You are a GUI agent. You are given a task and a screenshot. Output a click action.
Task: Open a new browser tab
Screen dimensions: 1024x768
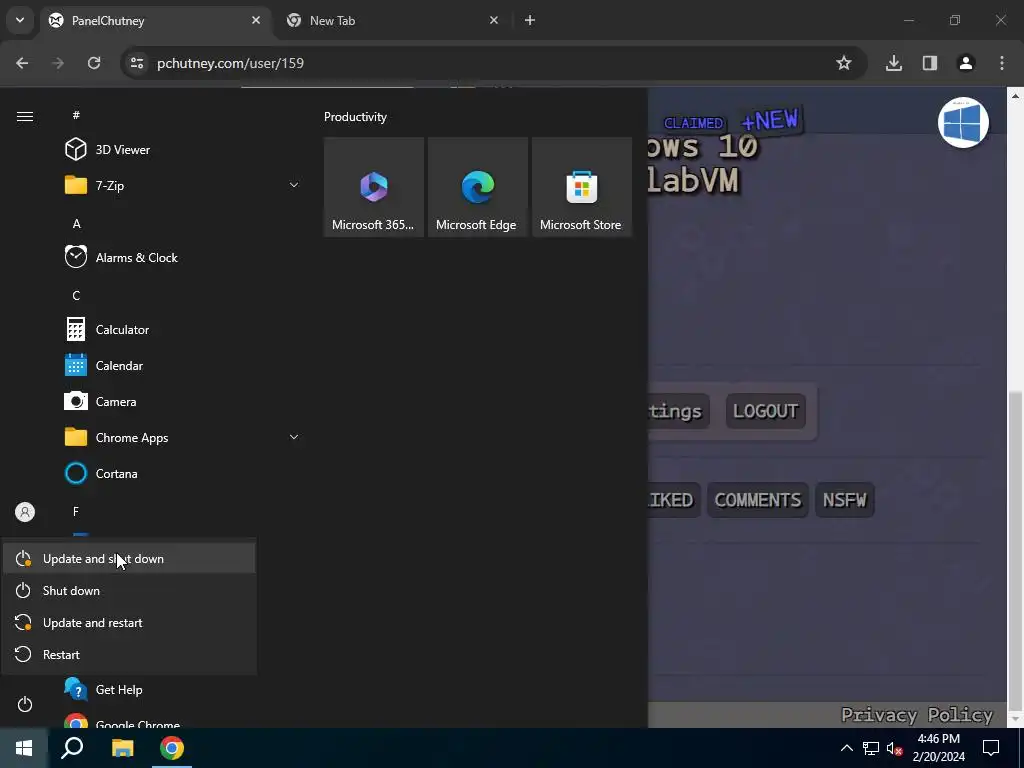click(530, 20)
